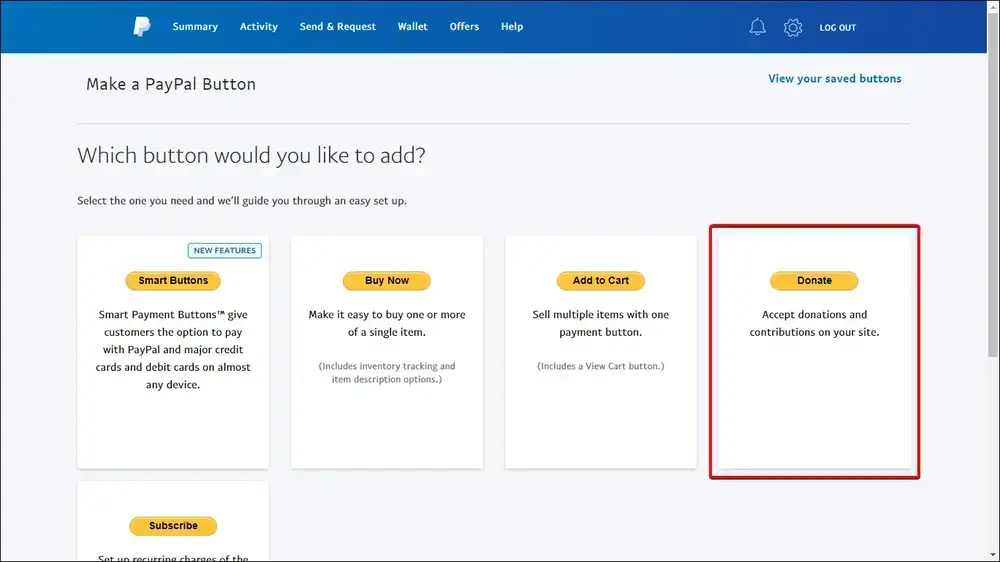
Task: Click 'Select the one you need' instruction text
Action: click(242, 201)
